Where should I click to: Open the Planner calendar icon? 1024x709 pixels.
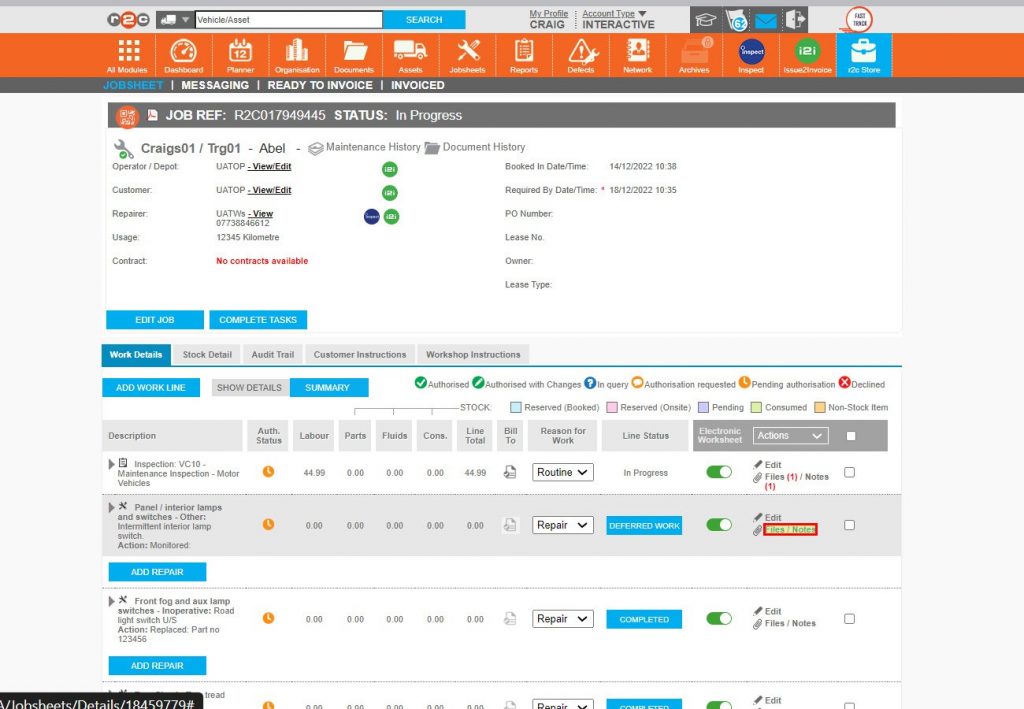coord(240,50)
